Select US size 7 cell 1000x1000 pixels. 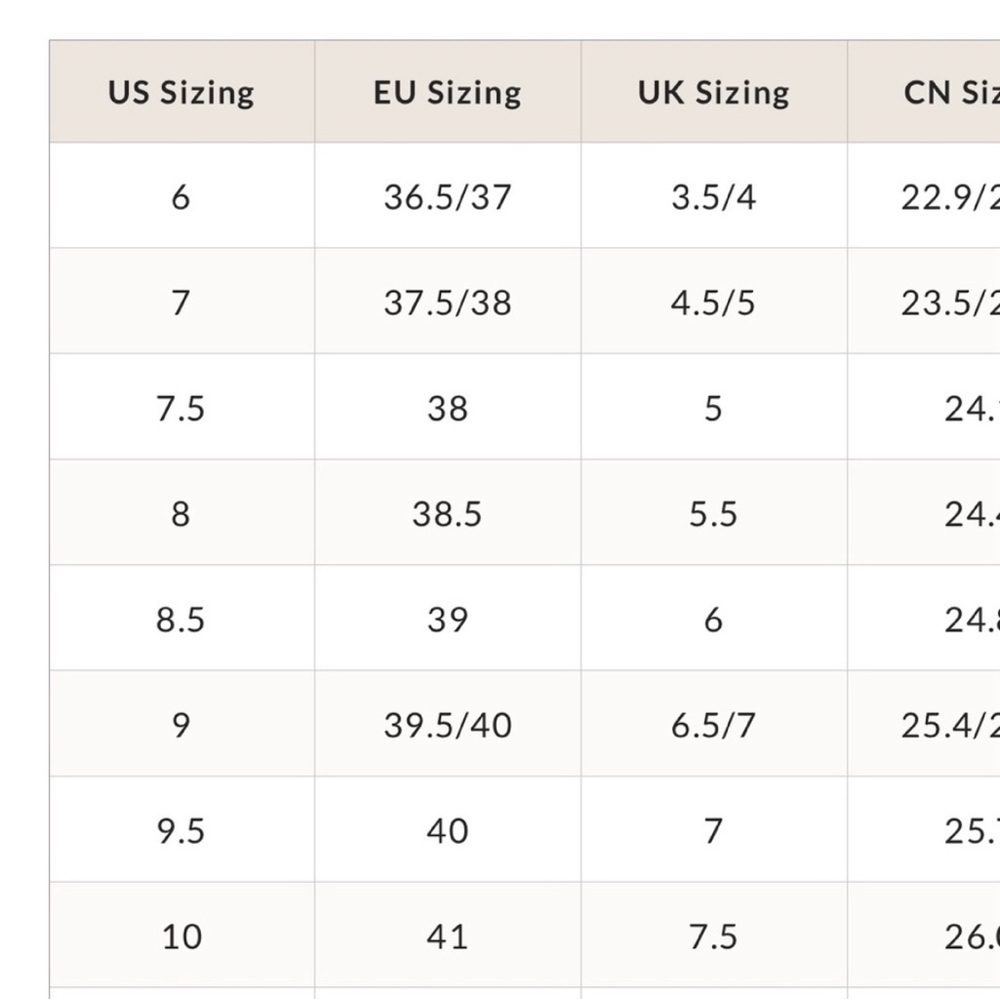pyautogui.click(x=180, y=302)
